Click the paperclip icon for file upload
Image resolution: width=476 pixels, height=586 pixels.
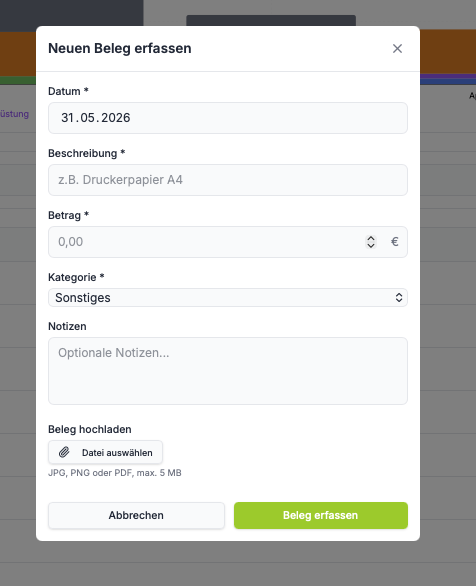[x=64, y=453]
